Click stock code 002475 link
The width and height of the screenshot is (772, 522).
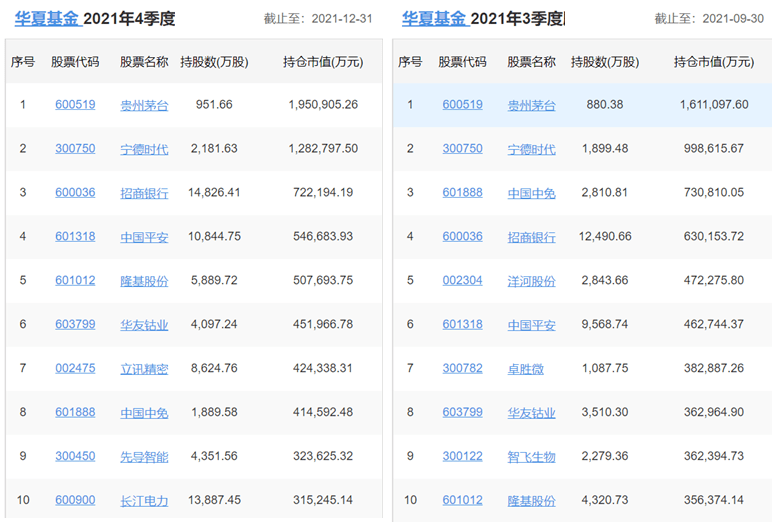point(75,369)
